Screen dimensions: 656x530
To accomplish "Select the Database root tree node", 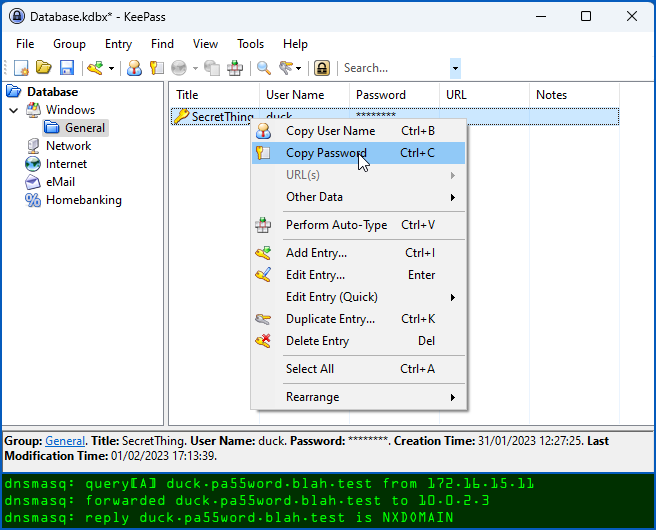I will click(52, 92).
